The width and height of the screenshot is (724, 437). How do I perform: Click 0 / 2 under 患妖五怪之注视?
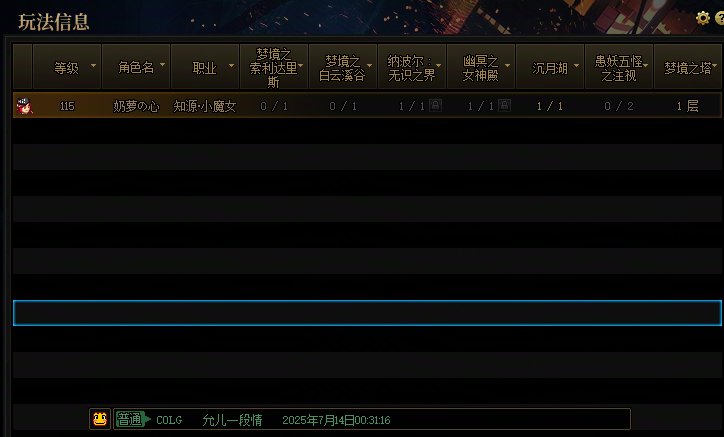(x=619, y=106)
